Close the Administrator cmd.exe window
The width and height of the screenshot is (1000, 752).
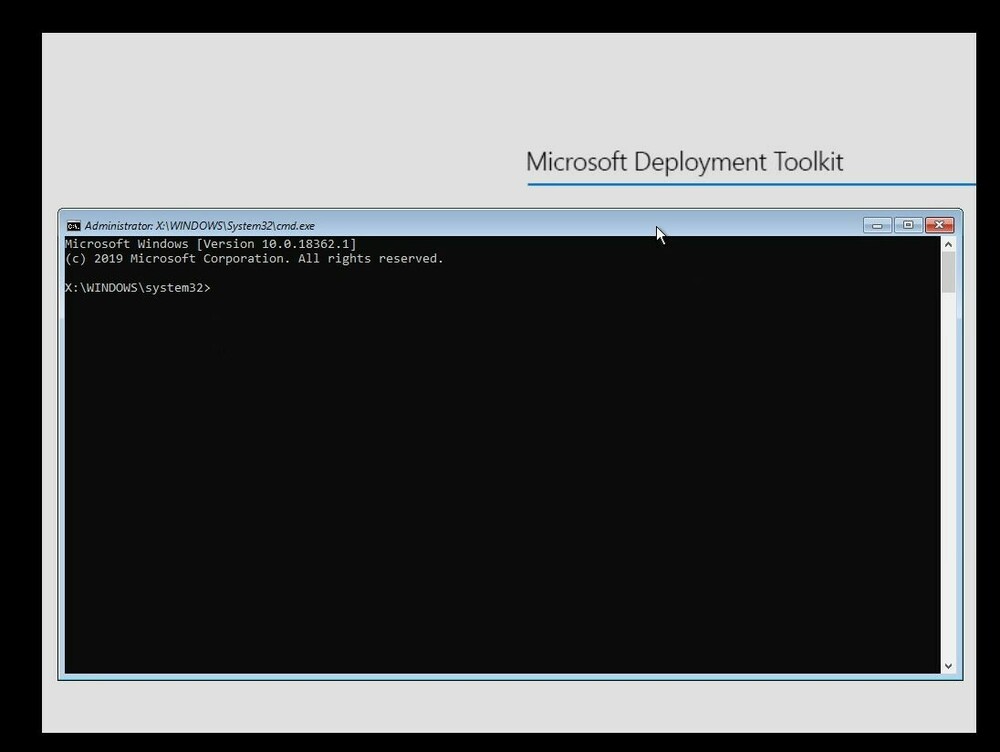pos(939,225)
